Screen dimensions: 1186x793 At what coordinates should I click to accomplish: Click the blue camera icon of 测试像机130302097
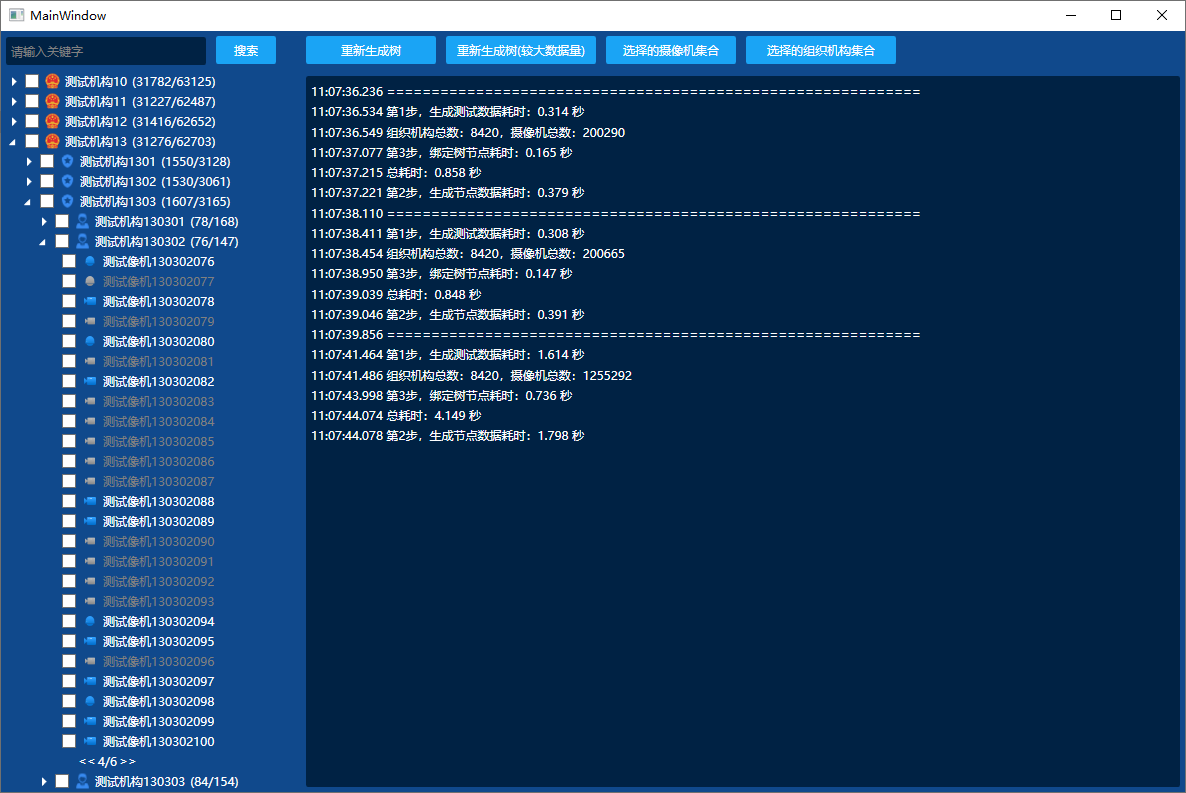pos(90,681)
